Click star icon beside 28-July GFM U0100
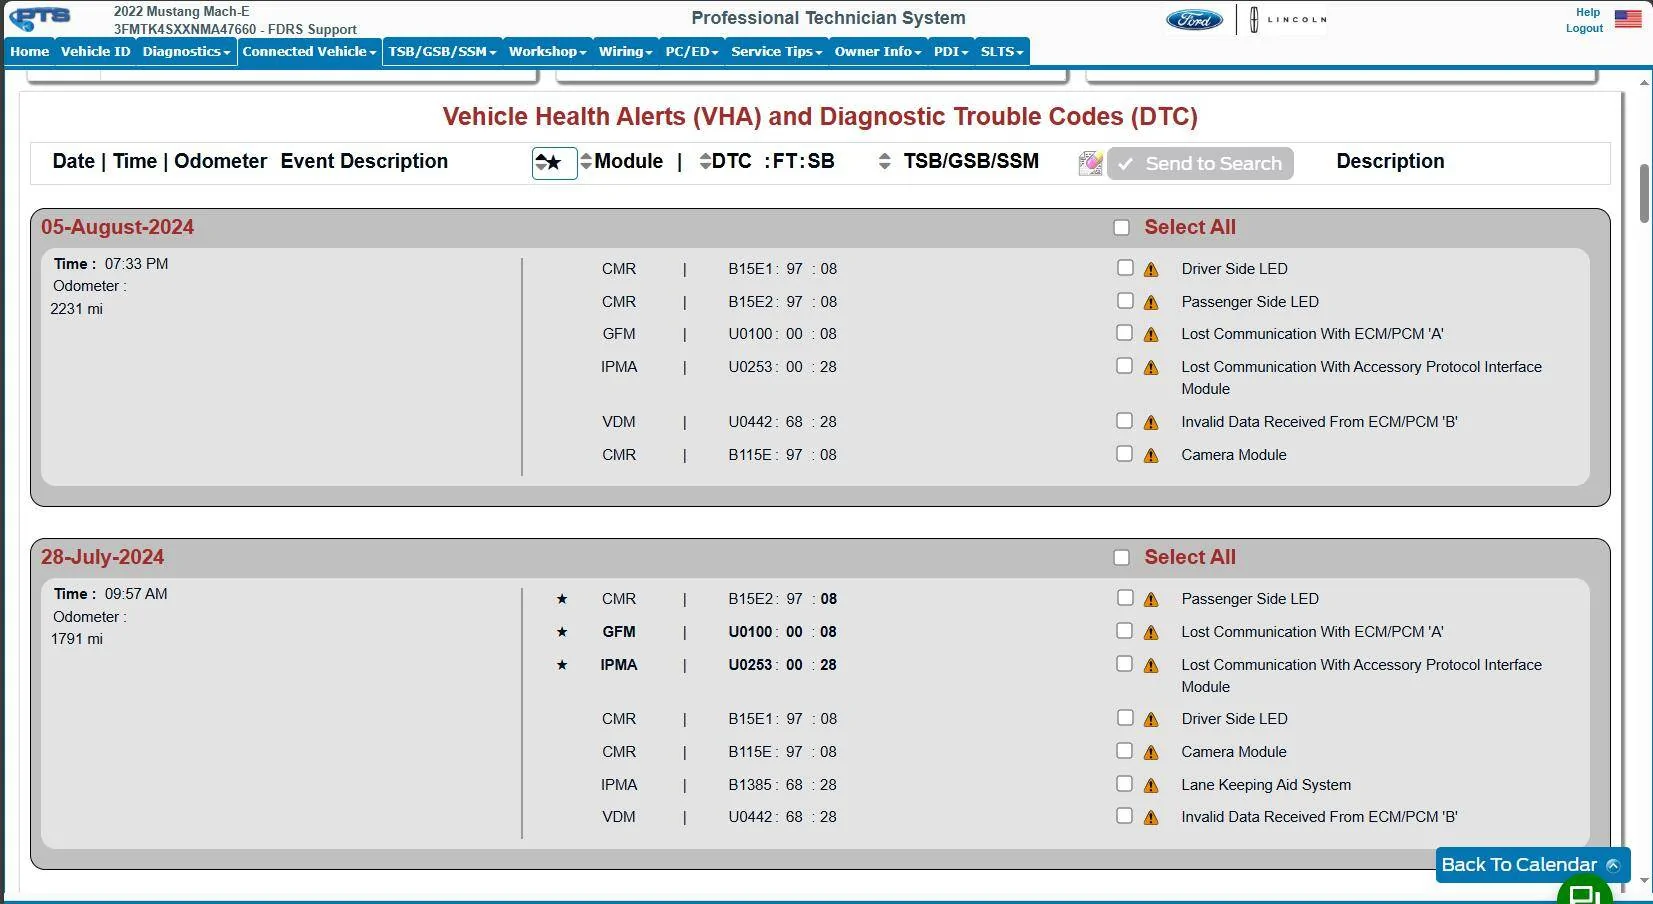 click(562, 632)
